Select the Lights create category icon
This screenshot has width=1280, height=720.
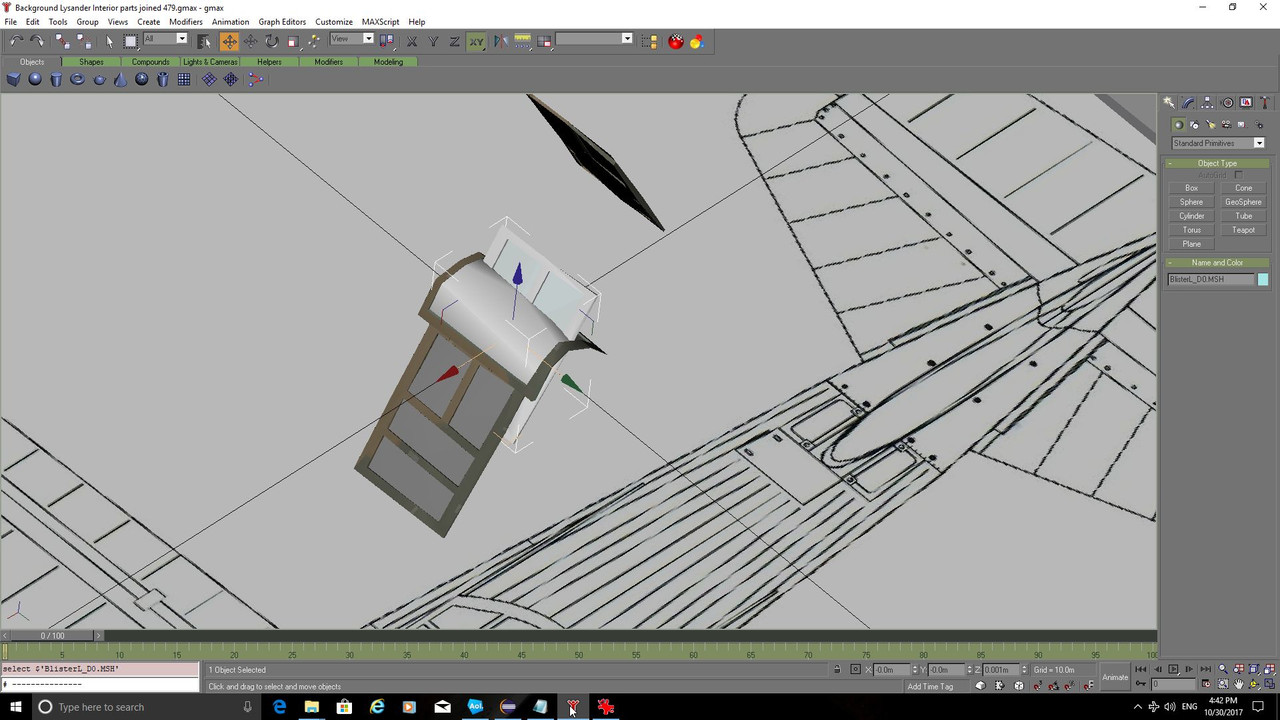click(1211, 125)
